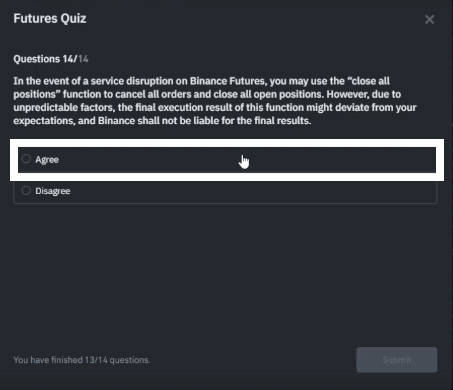
Task: Click the greyed total "14" in question counter
Action: pos(83,59)
